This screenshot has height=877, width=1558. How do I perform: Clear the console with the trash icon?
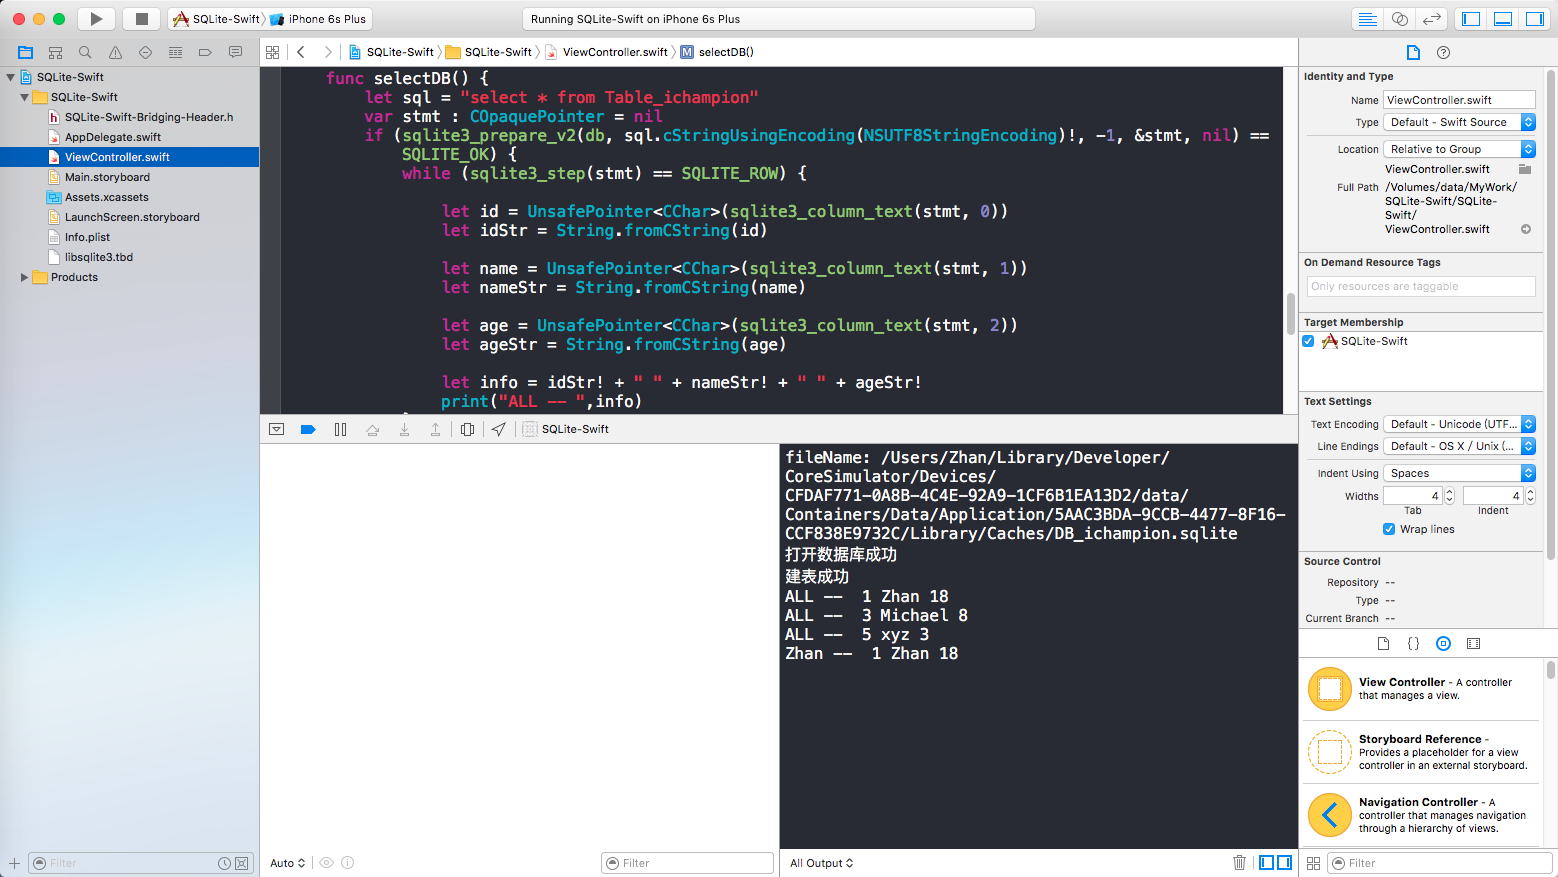point(1239,862)
